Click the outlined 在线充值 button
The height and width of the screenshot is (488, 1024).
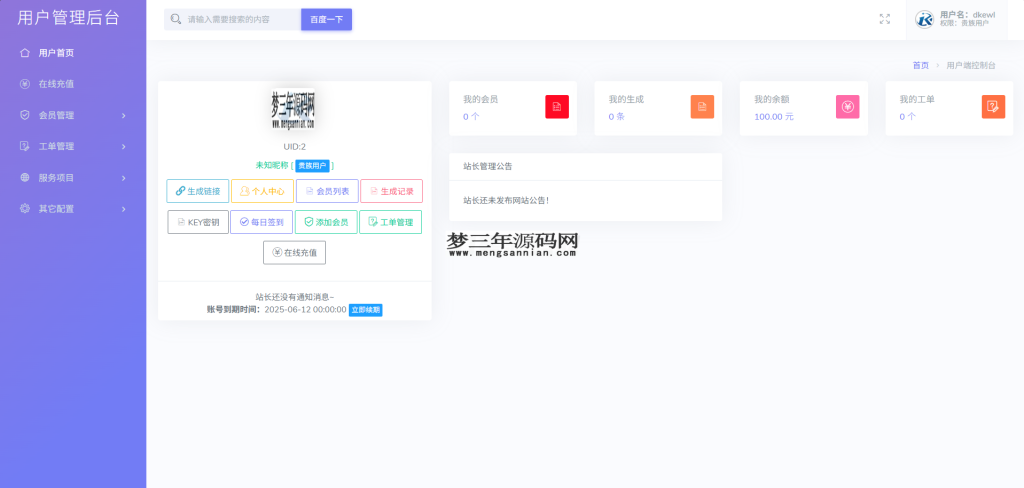coord(295,253)
